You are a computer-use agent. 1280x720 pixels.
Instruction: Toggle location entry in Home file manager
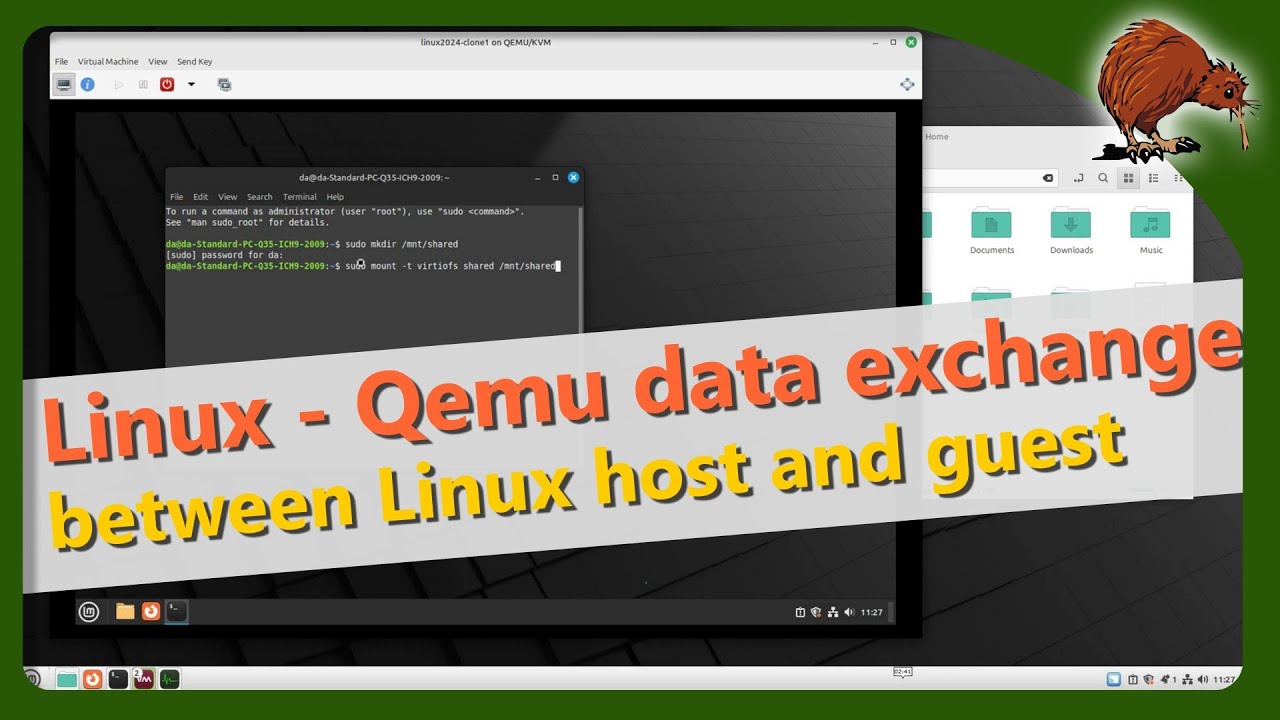(x=1079, y=178)
